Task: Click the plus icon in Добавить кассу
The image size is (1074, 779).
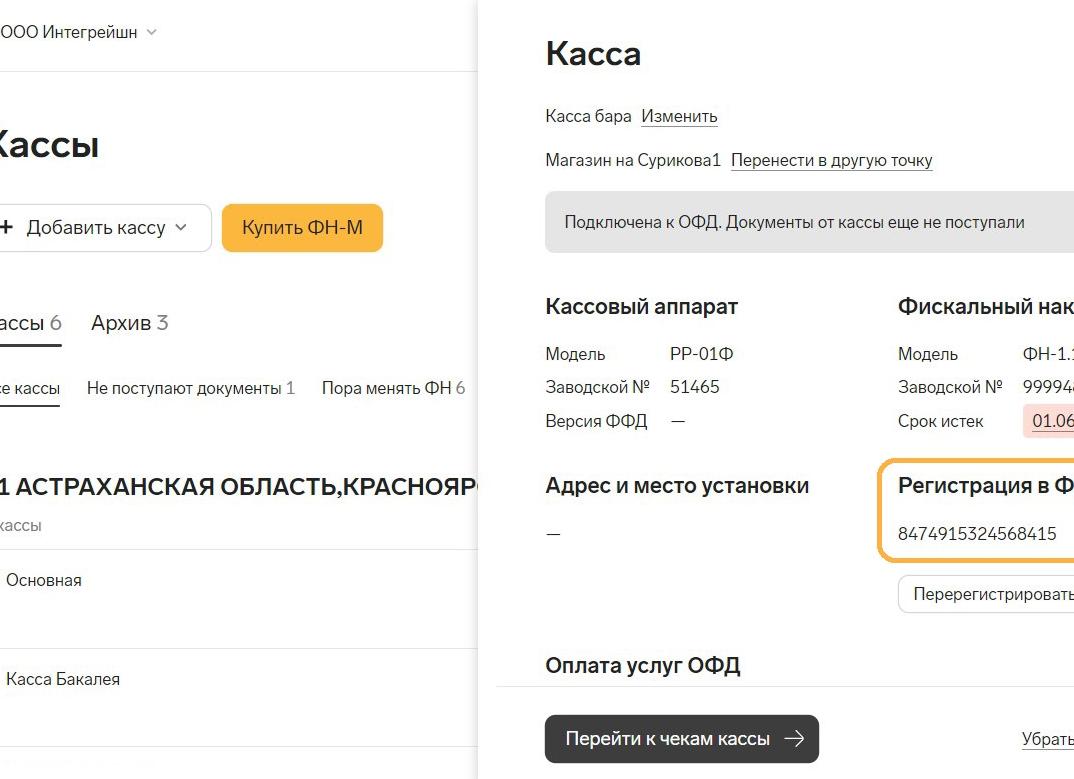Action: point(7,227)
